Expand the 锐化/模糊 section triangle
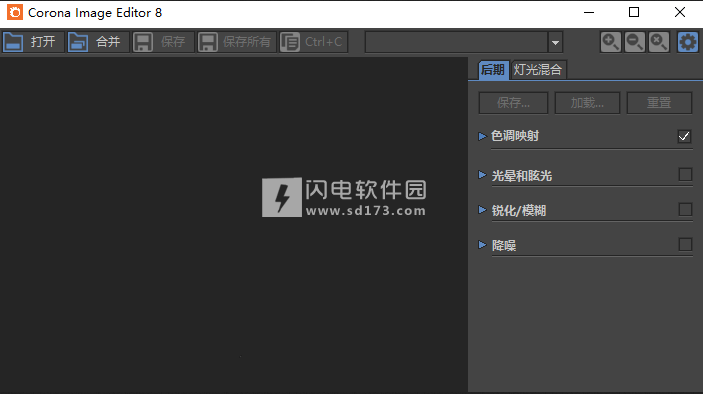Image resolution: width=703 pixels, height=394 pixels. [x=482, y=210]
